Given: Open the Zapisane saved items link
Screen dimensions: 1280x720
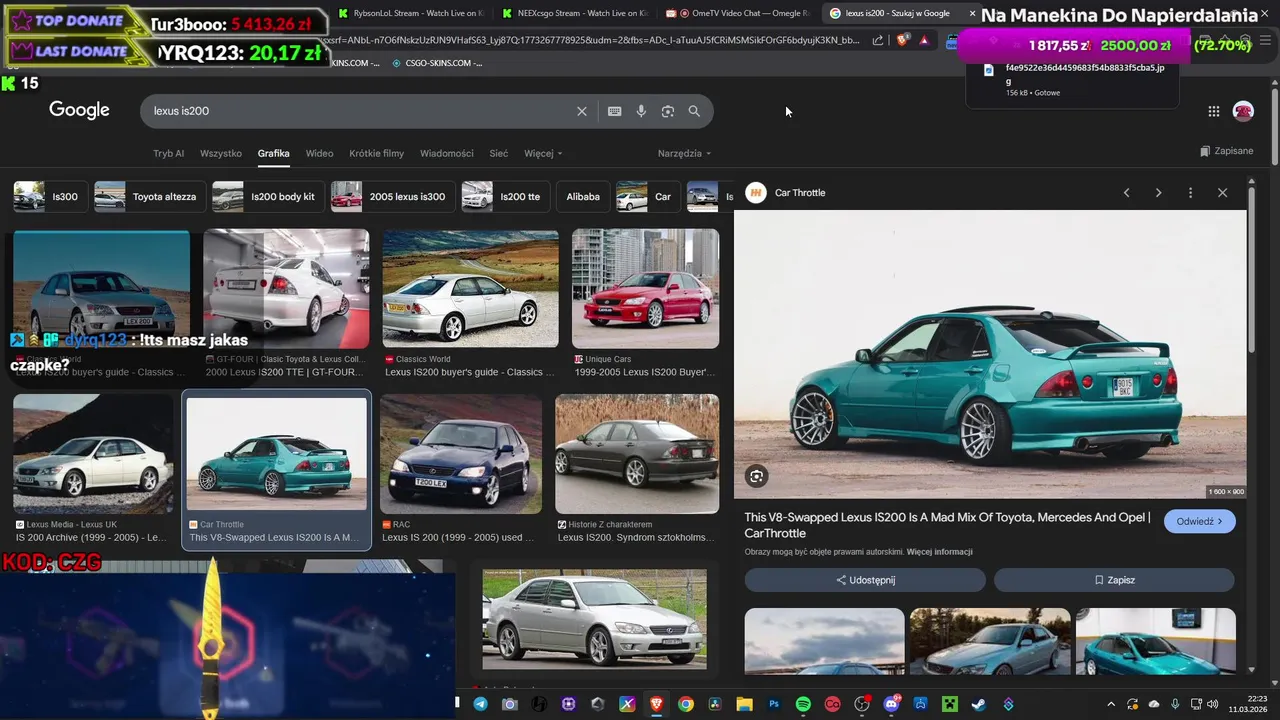Looking at the screenshot, I should pos(1226,151).
